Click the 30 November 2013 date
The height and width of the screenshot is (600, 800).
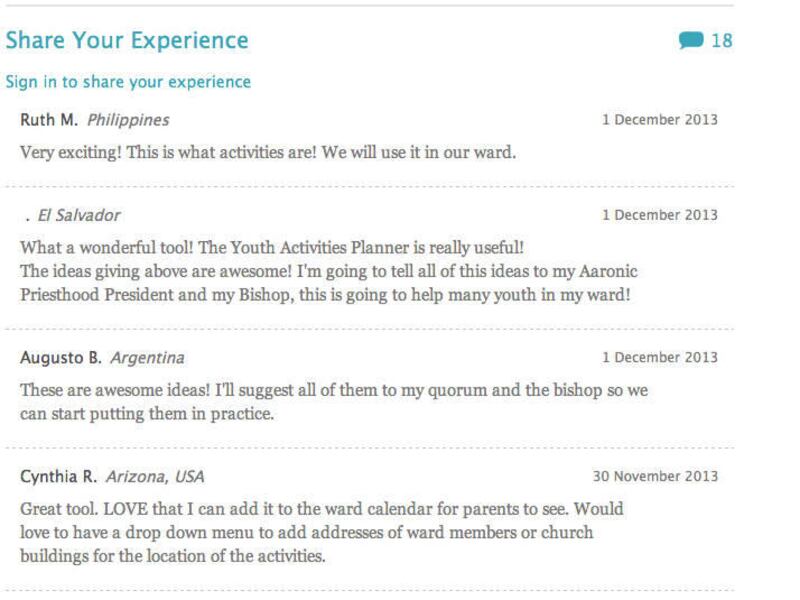pyautogui.click(x=655, y=477)
